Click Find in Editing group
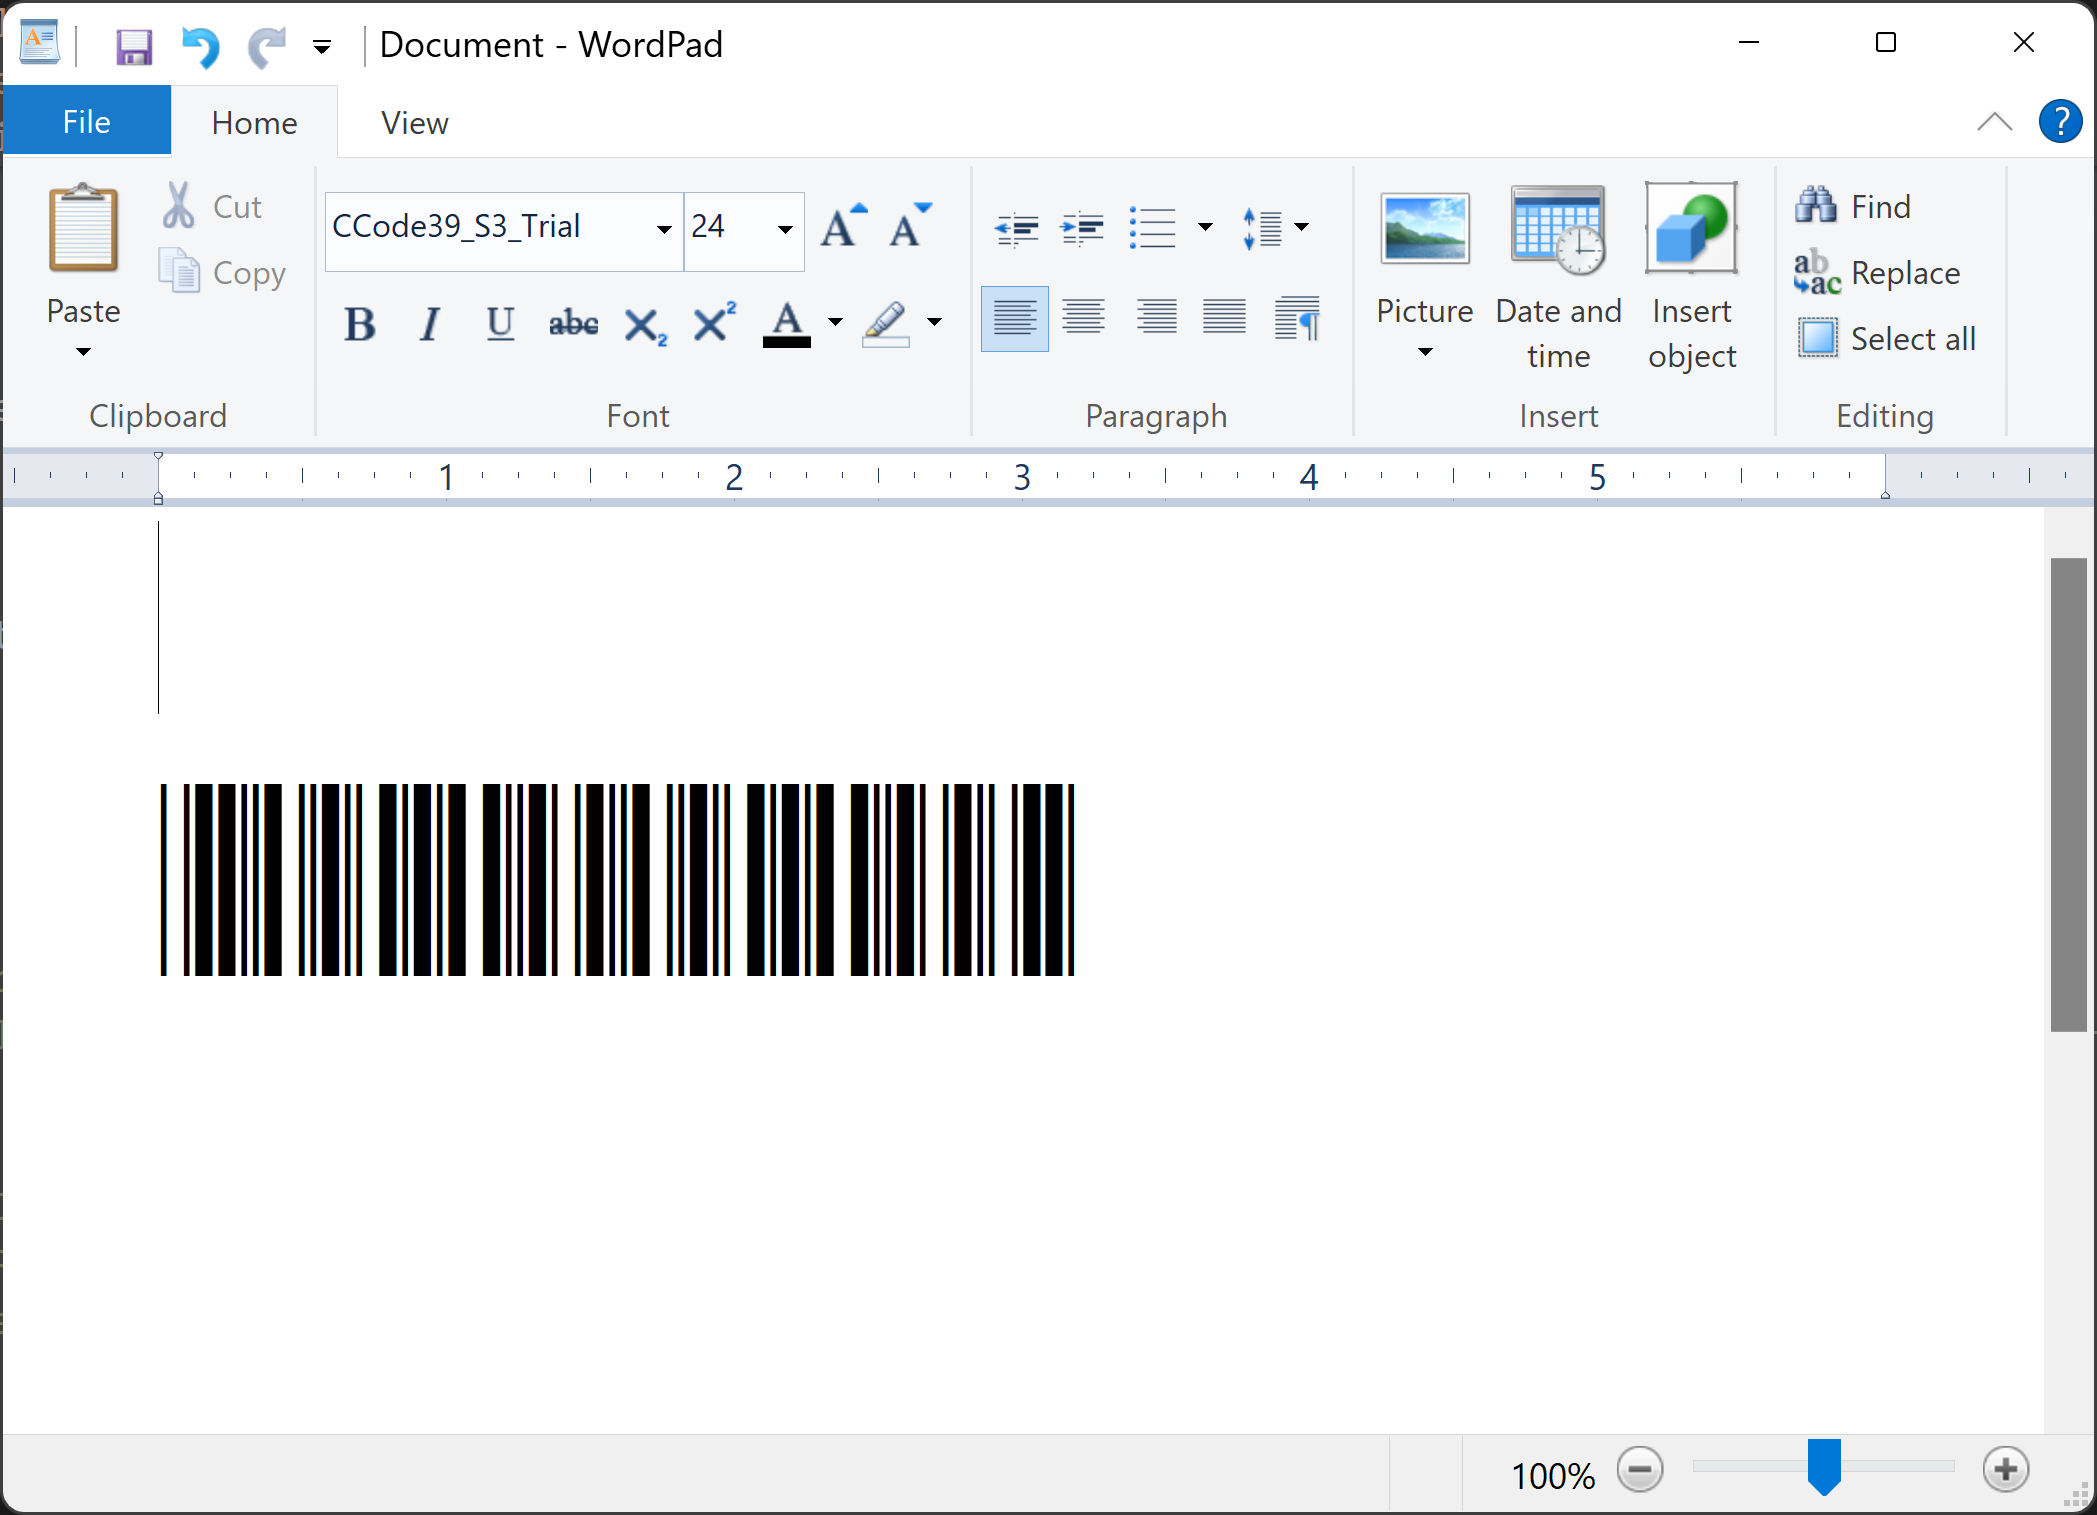2097x1515 pixels. pyautogui.click(x=1854, y=206)
